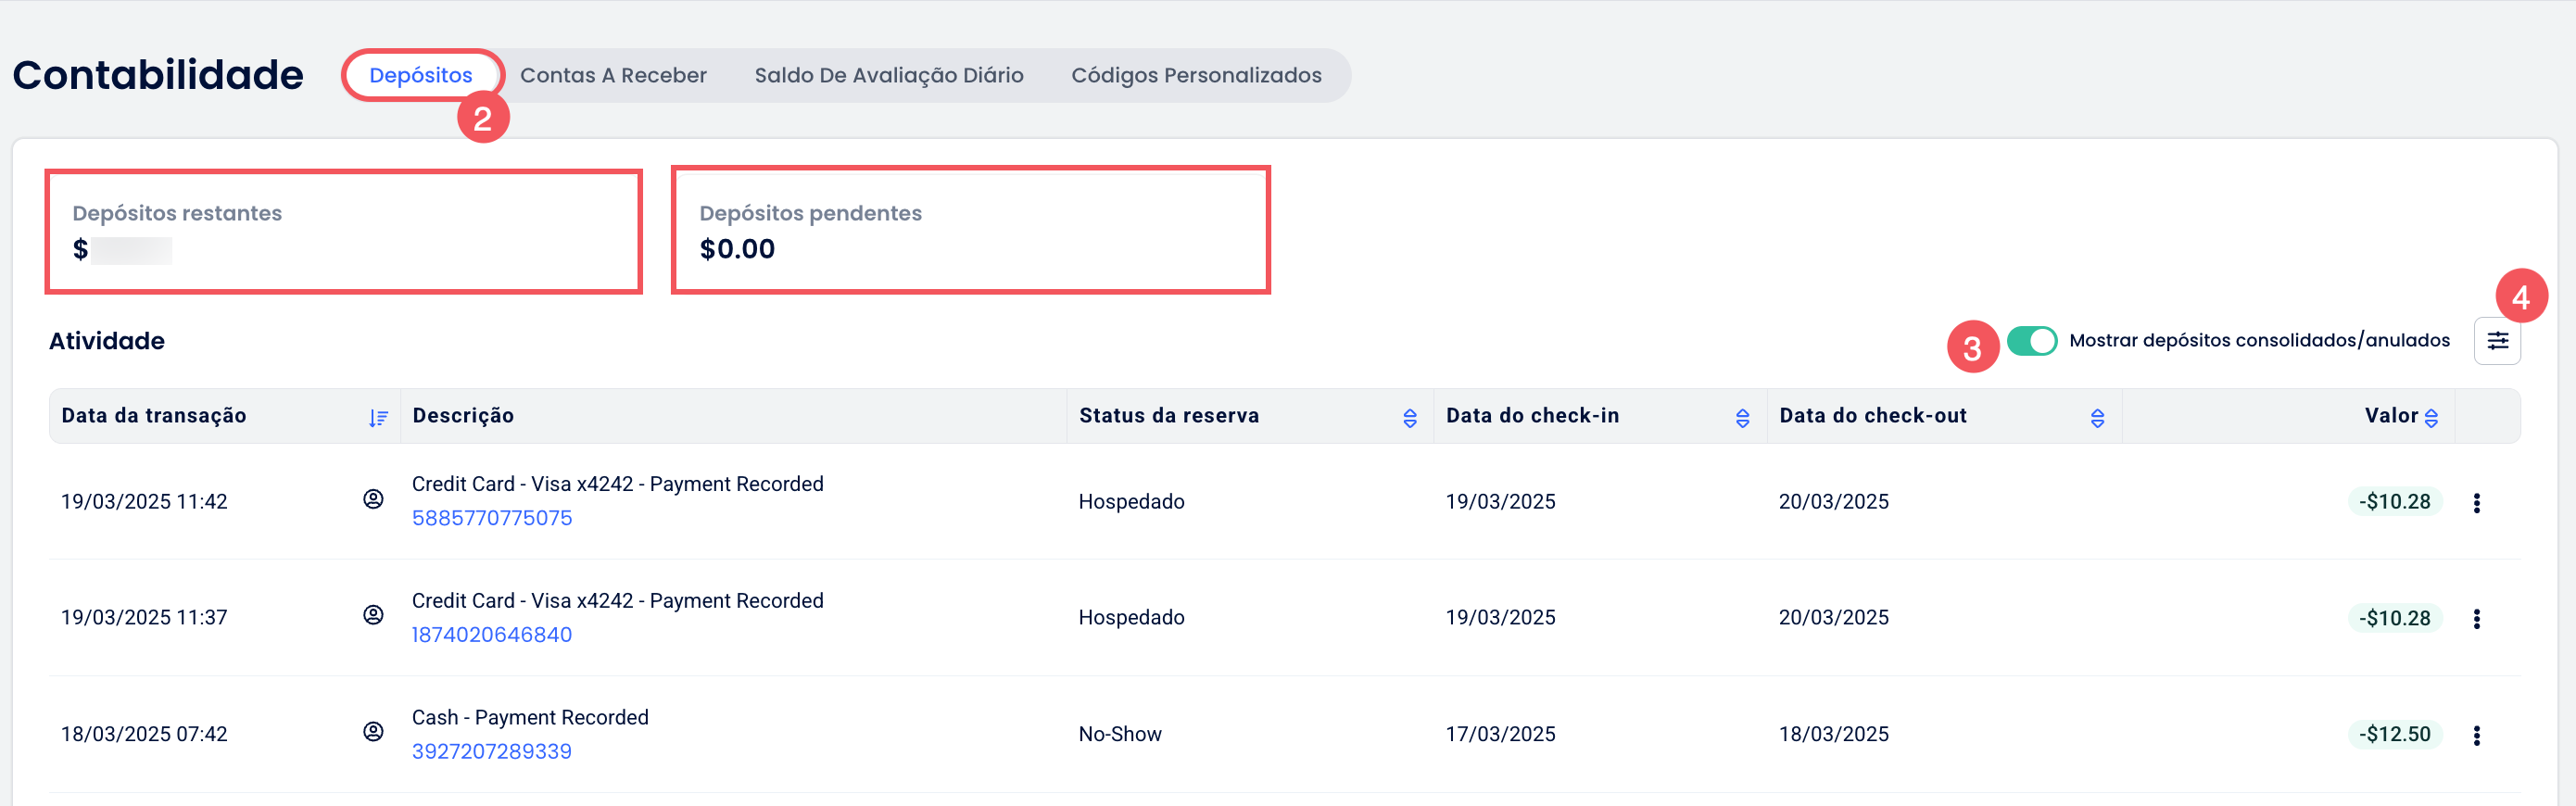
Task: Open three-dot menu for reservation 5885770775075
Action: tap(2476, 503)
